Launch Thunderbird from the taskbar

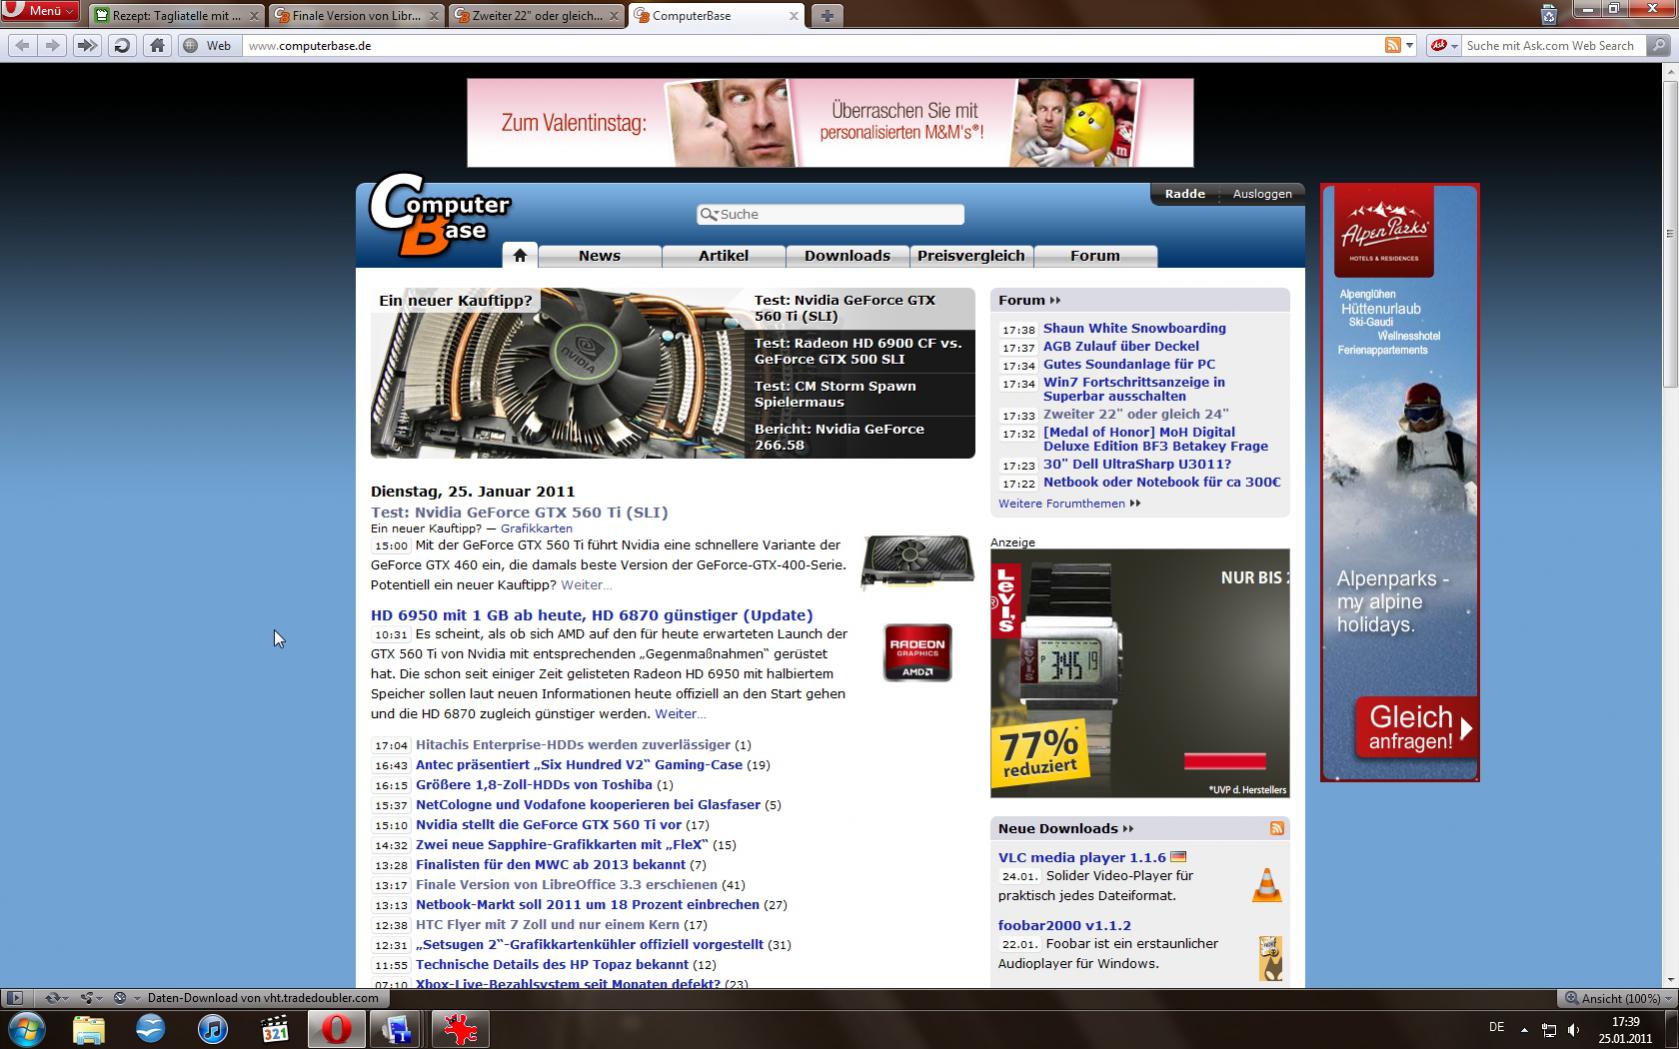tap(150, 1029)
